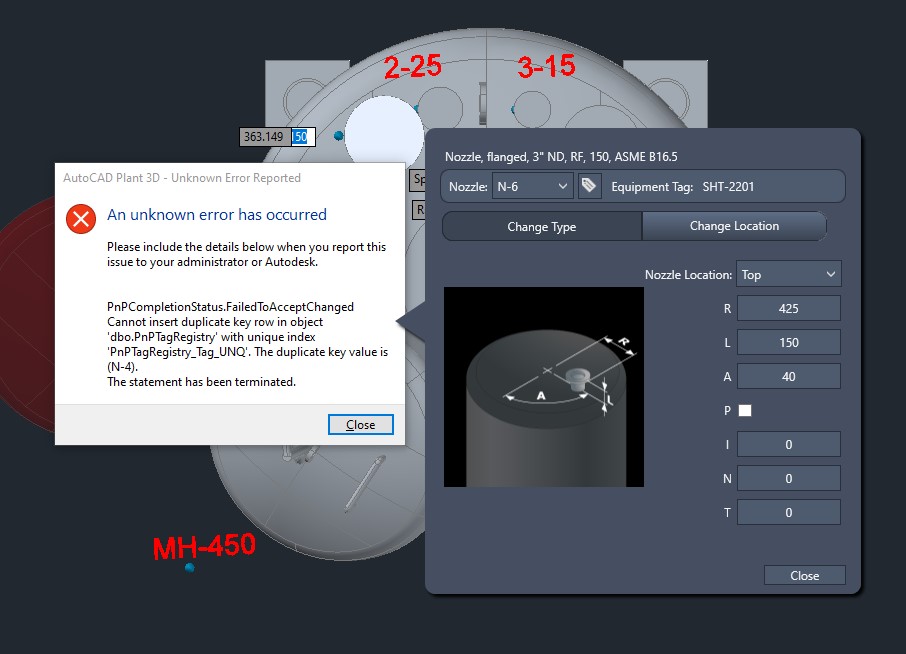The height and width of the screenshot is (654, 906).
Task: Click the Sp dynamic input option
Action: tap(417, 181)
